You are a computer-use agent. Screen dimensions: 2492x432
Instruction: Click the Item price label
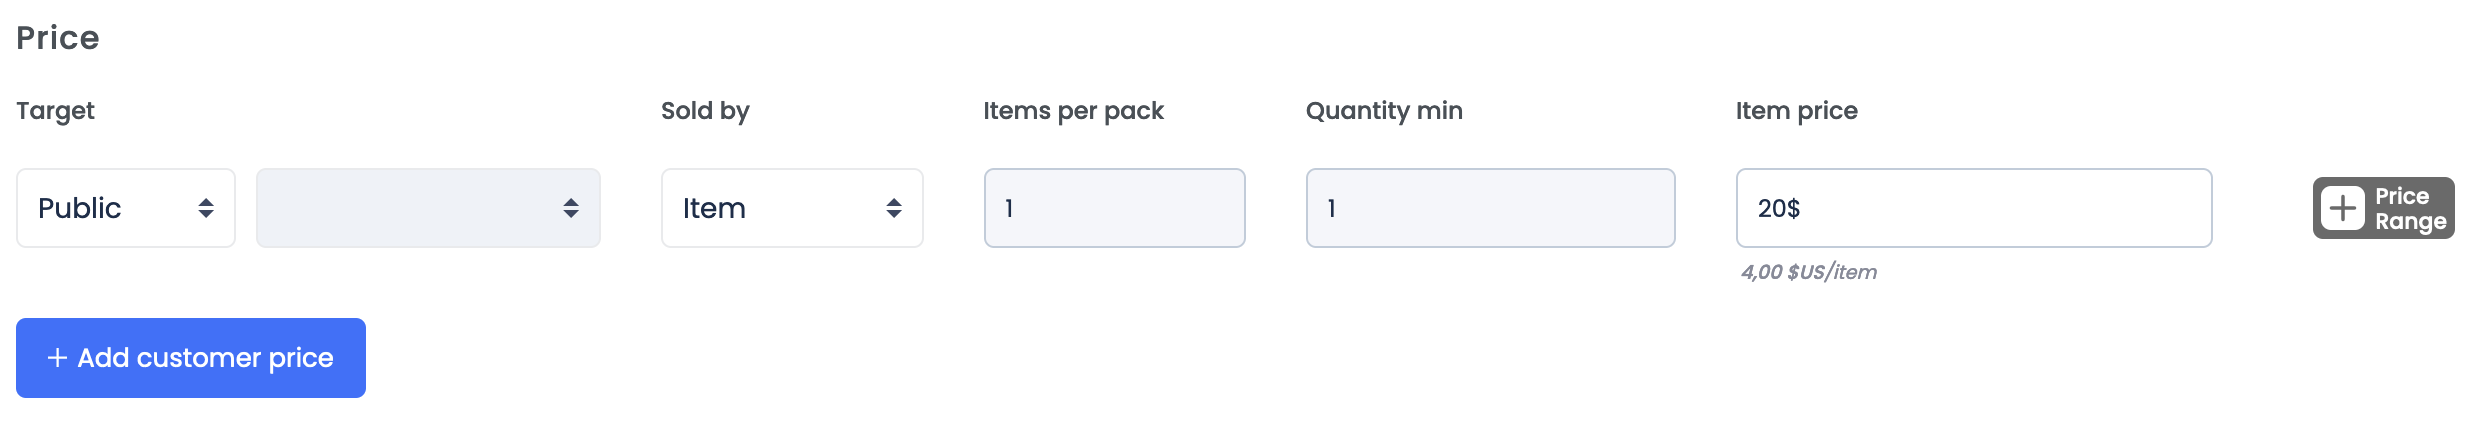[1796, 111]
